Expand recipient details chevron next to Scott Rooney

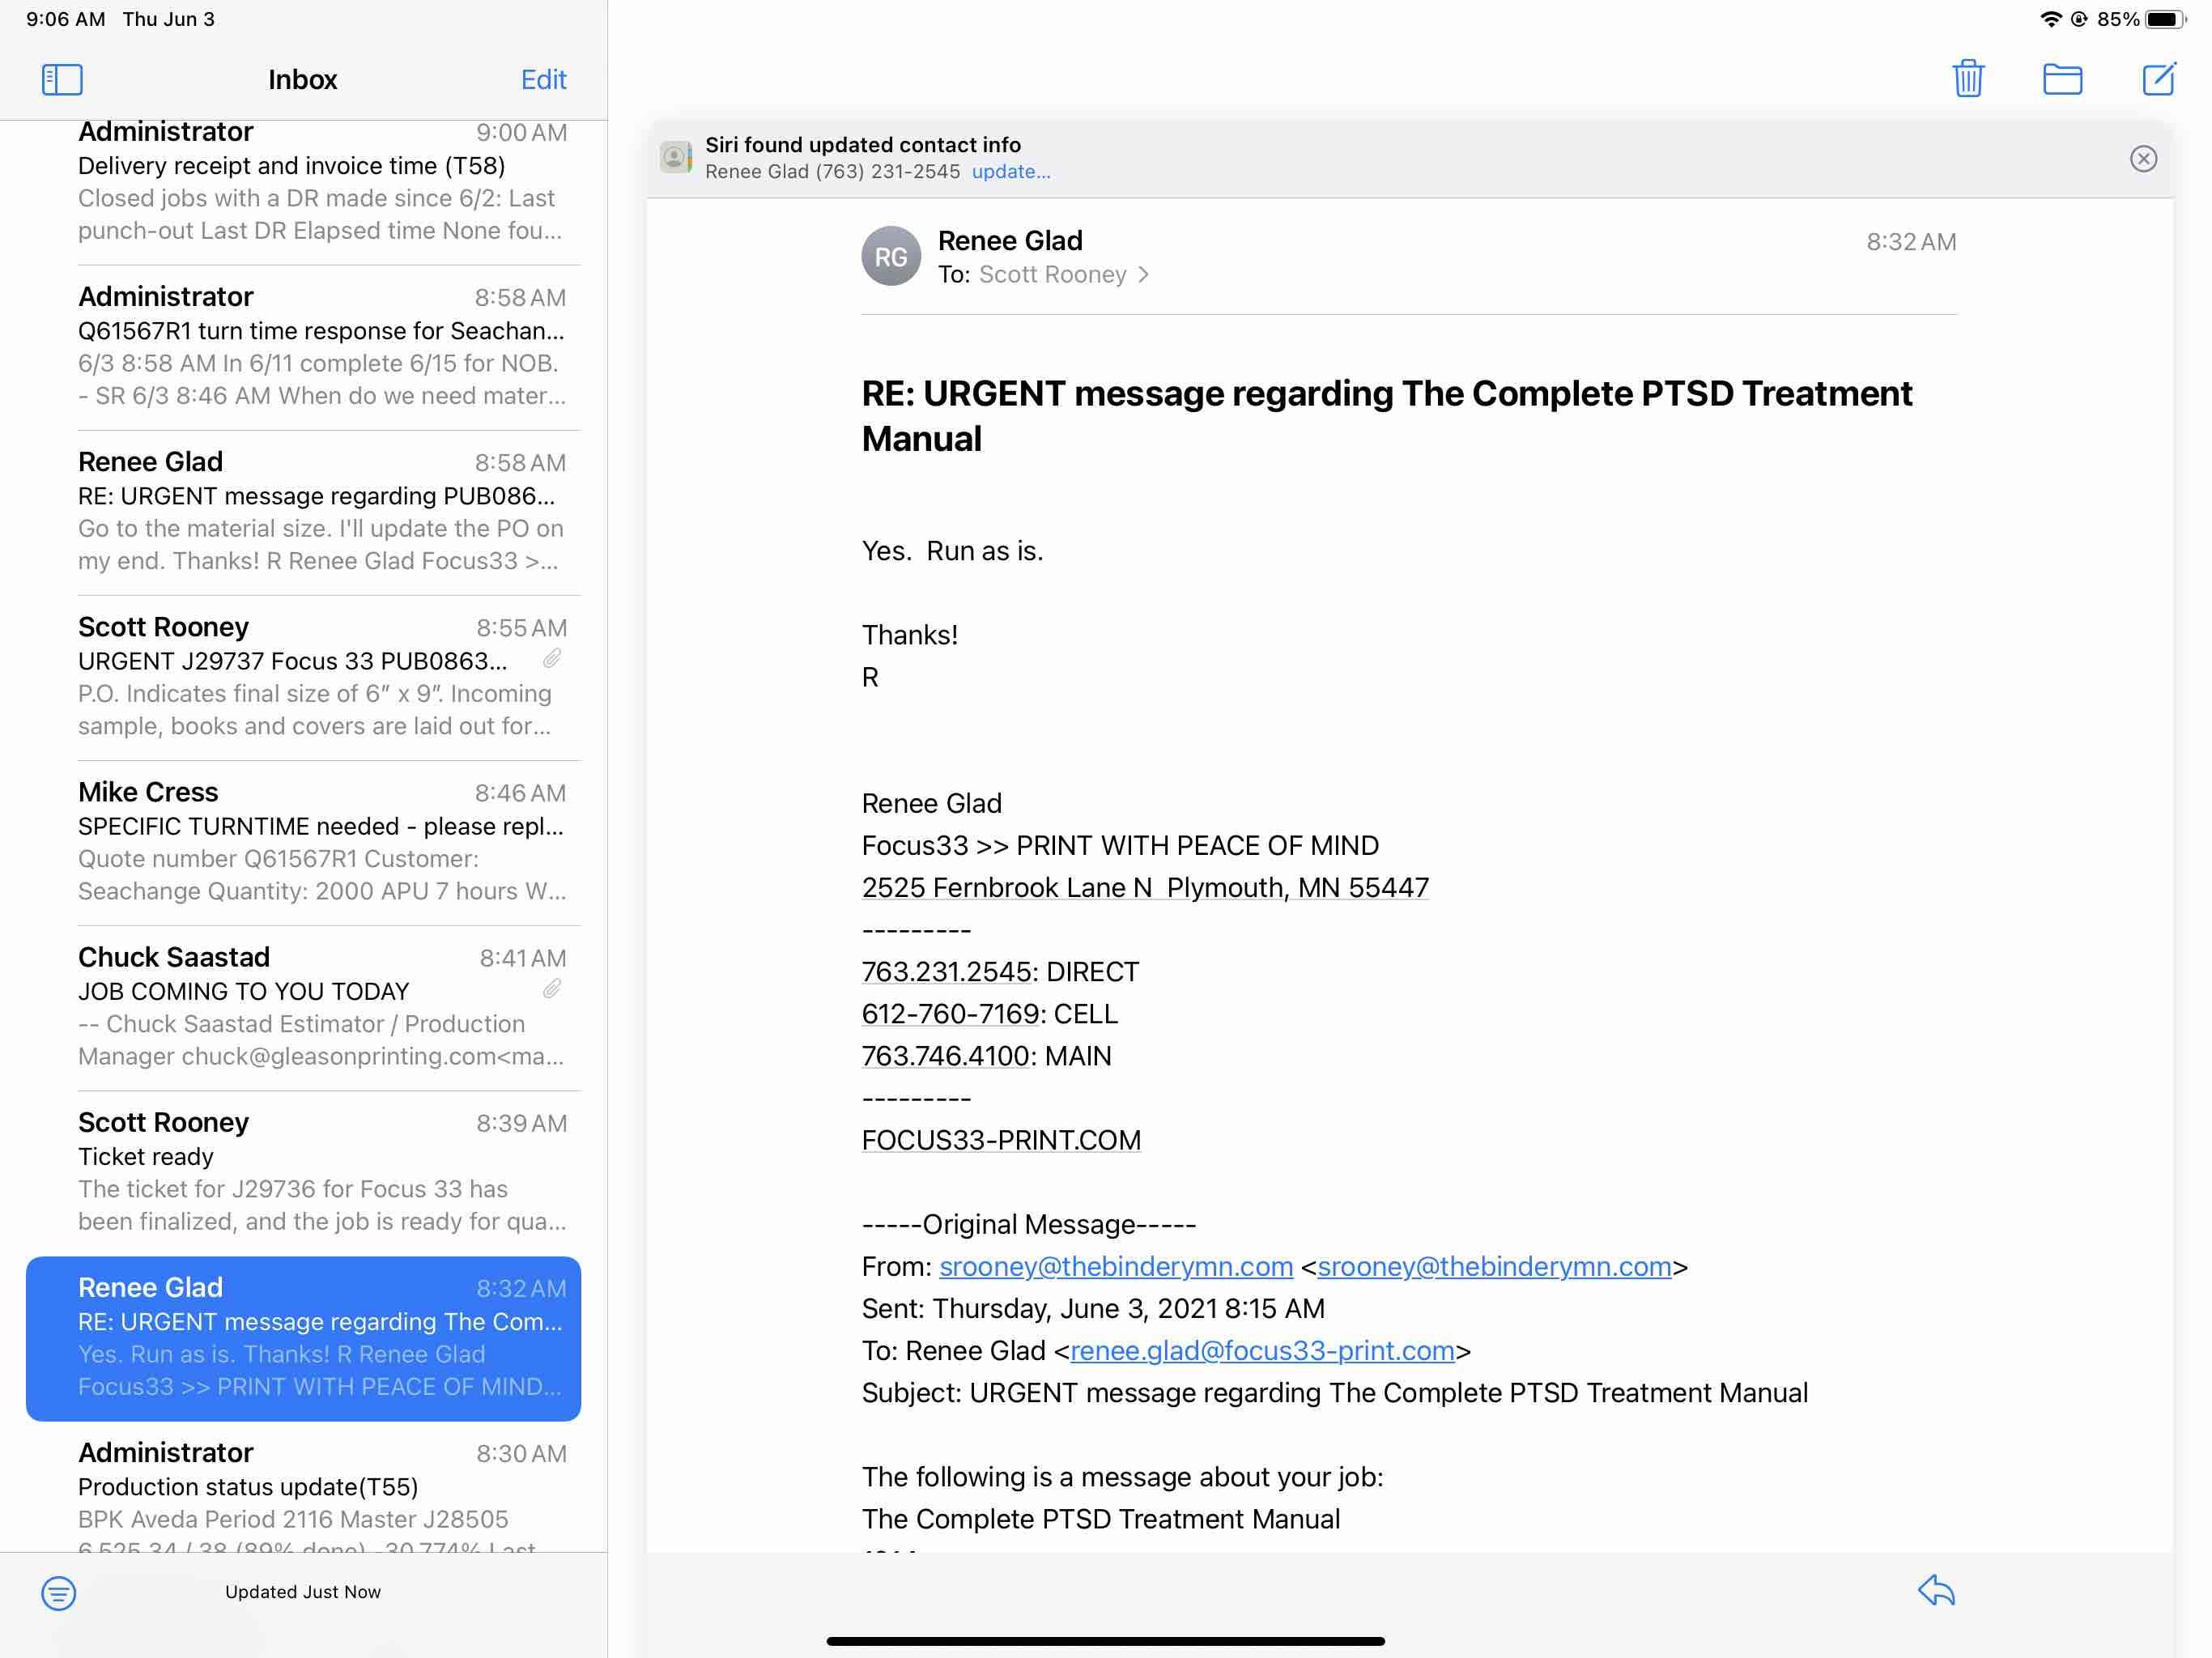pos(1143,275)
